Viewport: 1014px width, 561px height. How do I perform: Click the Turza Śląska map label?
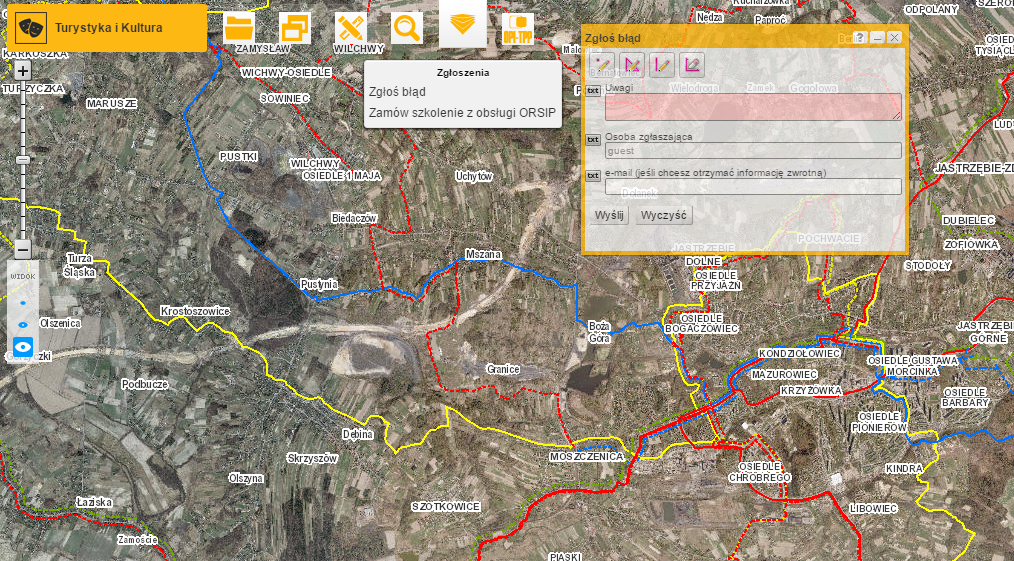tap(81, 266)
